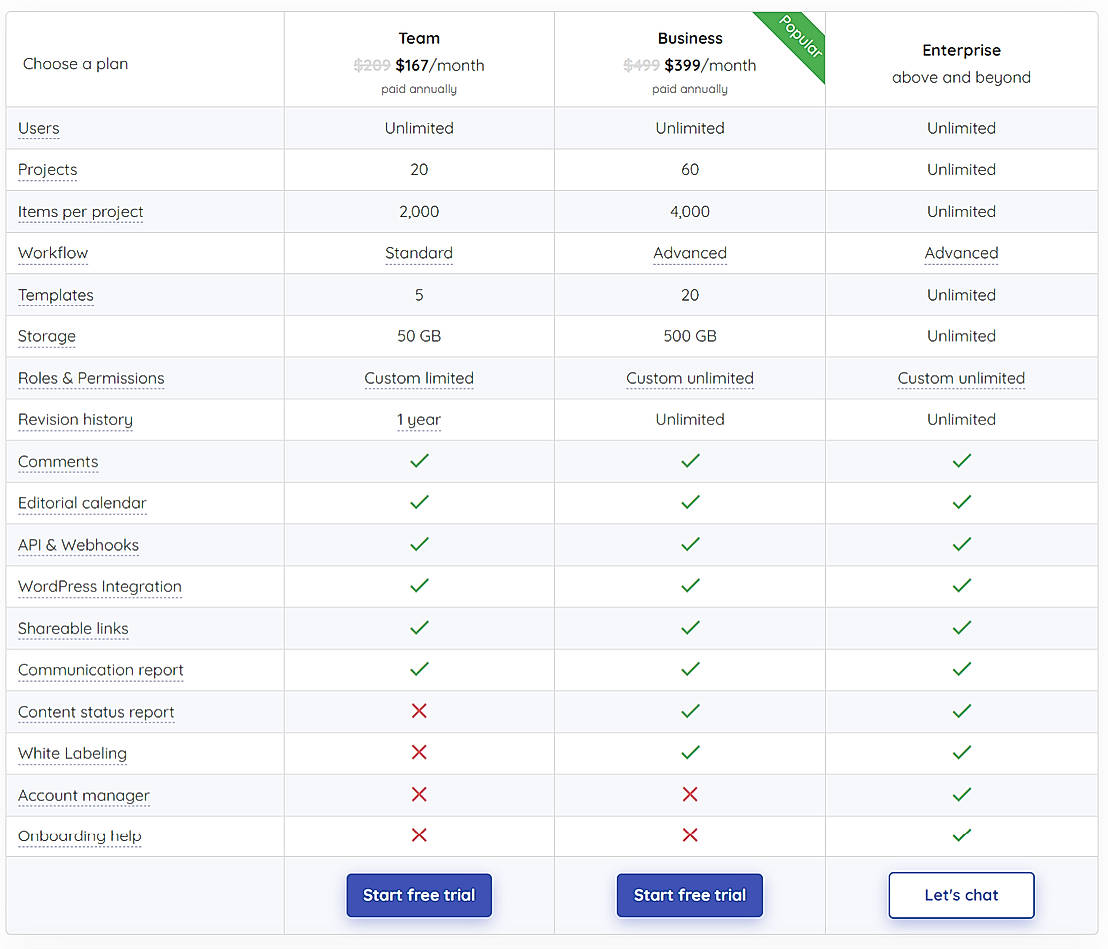Click the API & Webhooks label

pyautogui.click(x=78, y=545)
